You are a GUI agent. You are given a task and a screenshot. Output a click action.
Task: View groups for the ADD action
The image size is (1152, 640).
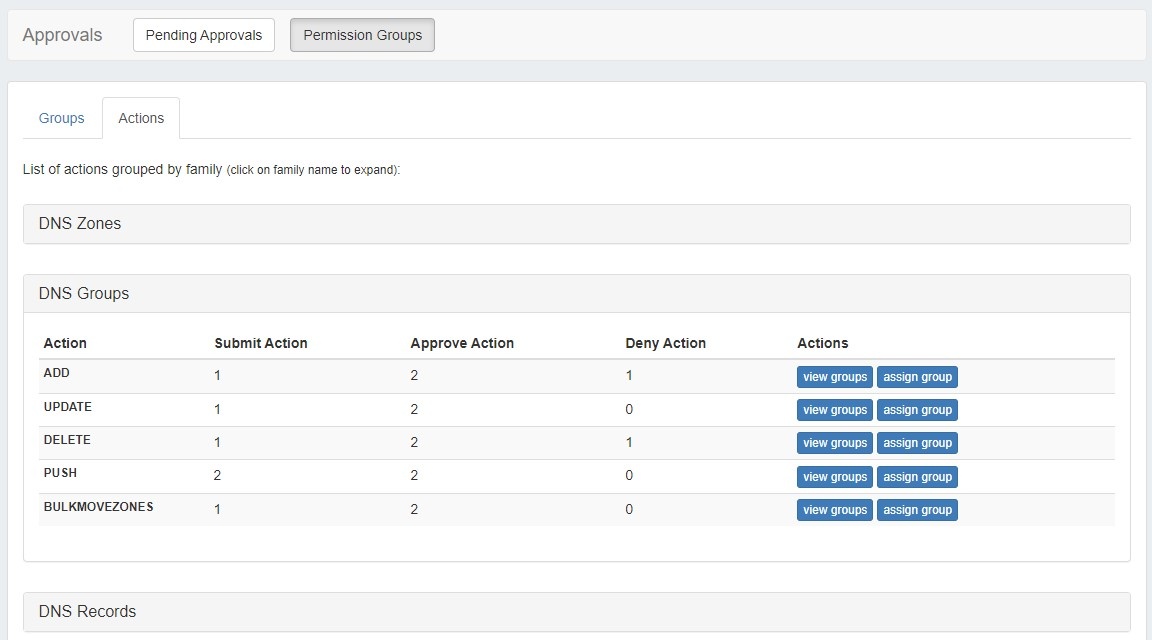pyautogui.click(x=834, y=377)
